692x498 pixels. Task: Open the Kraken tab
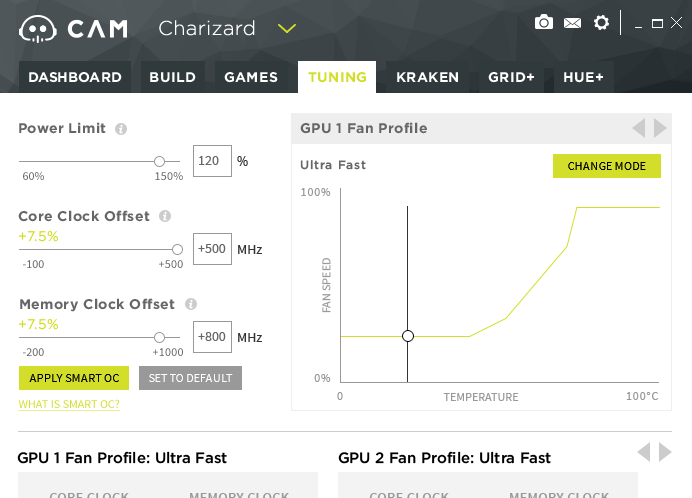pyautogui.click(x=427, y=77)
